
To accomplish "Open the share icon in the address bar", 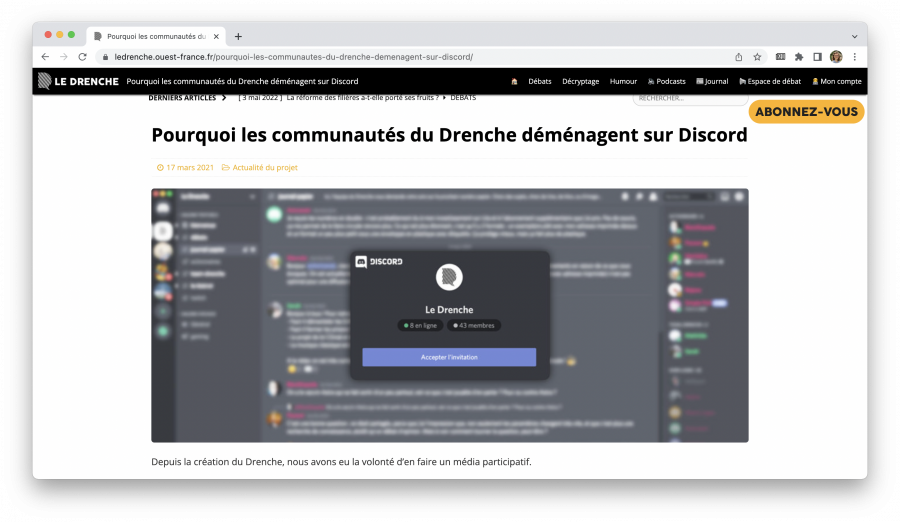I will click(739, 57).
